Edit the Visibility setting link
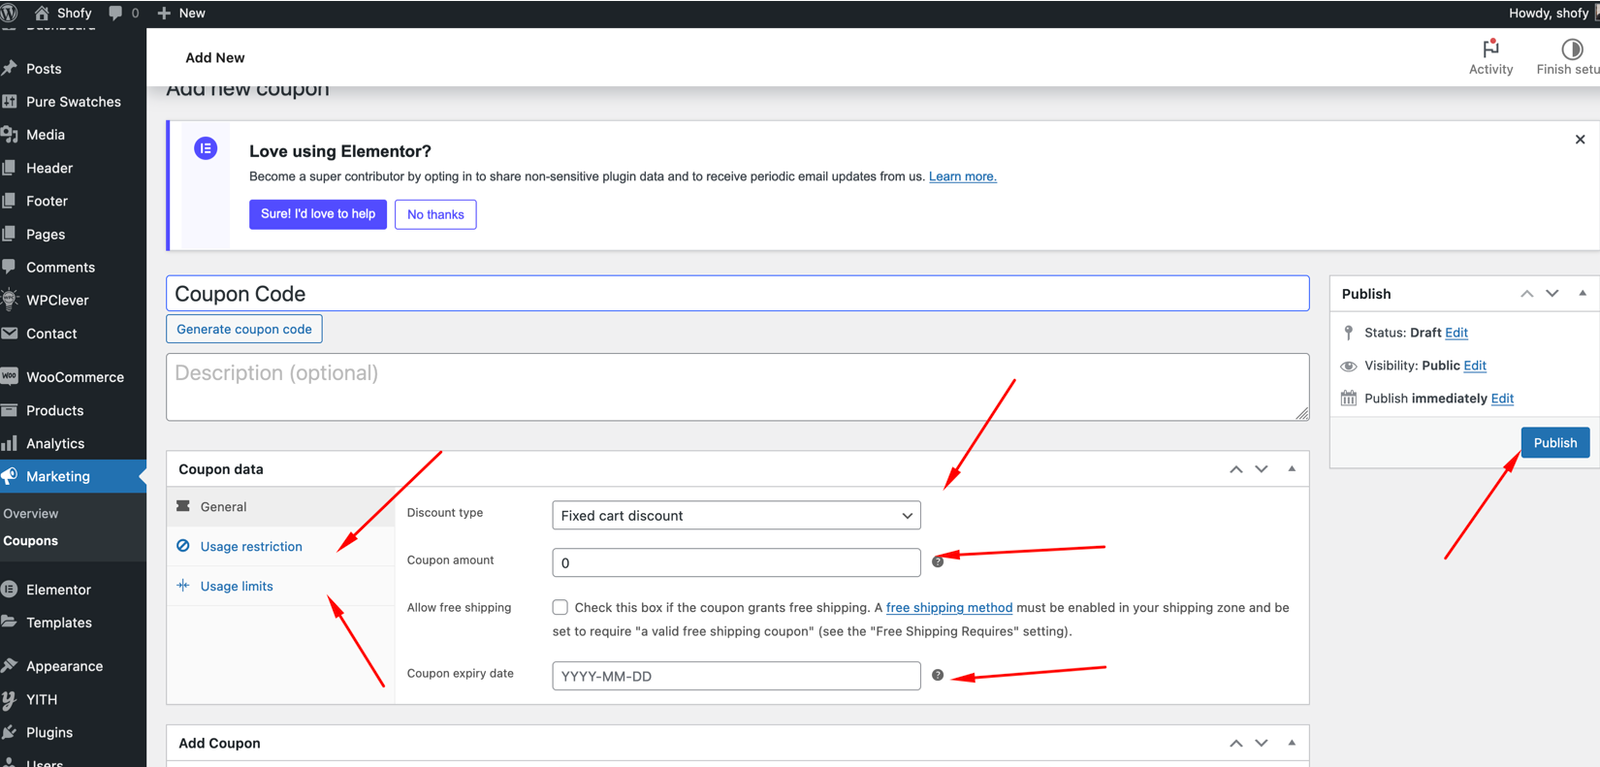 (x=1474, y=366)
